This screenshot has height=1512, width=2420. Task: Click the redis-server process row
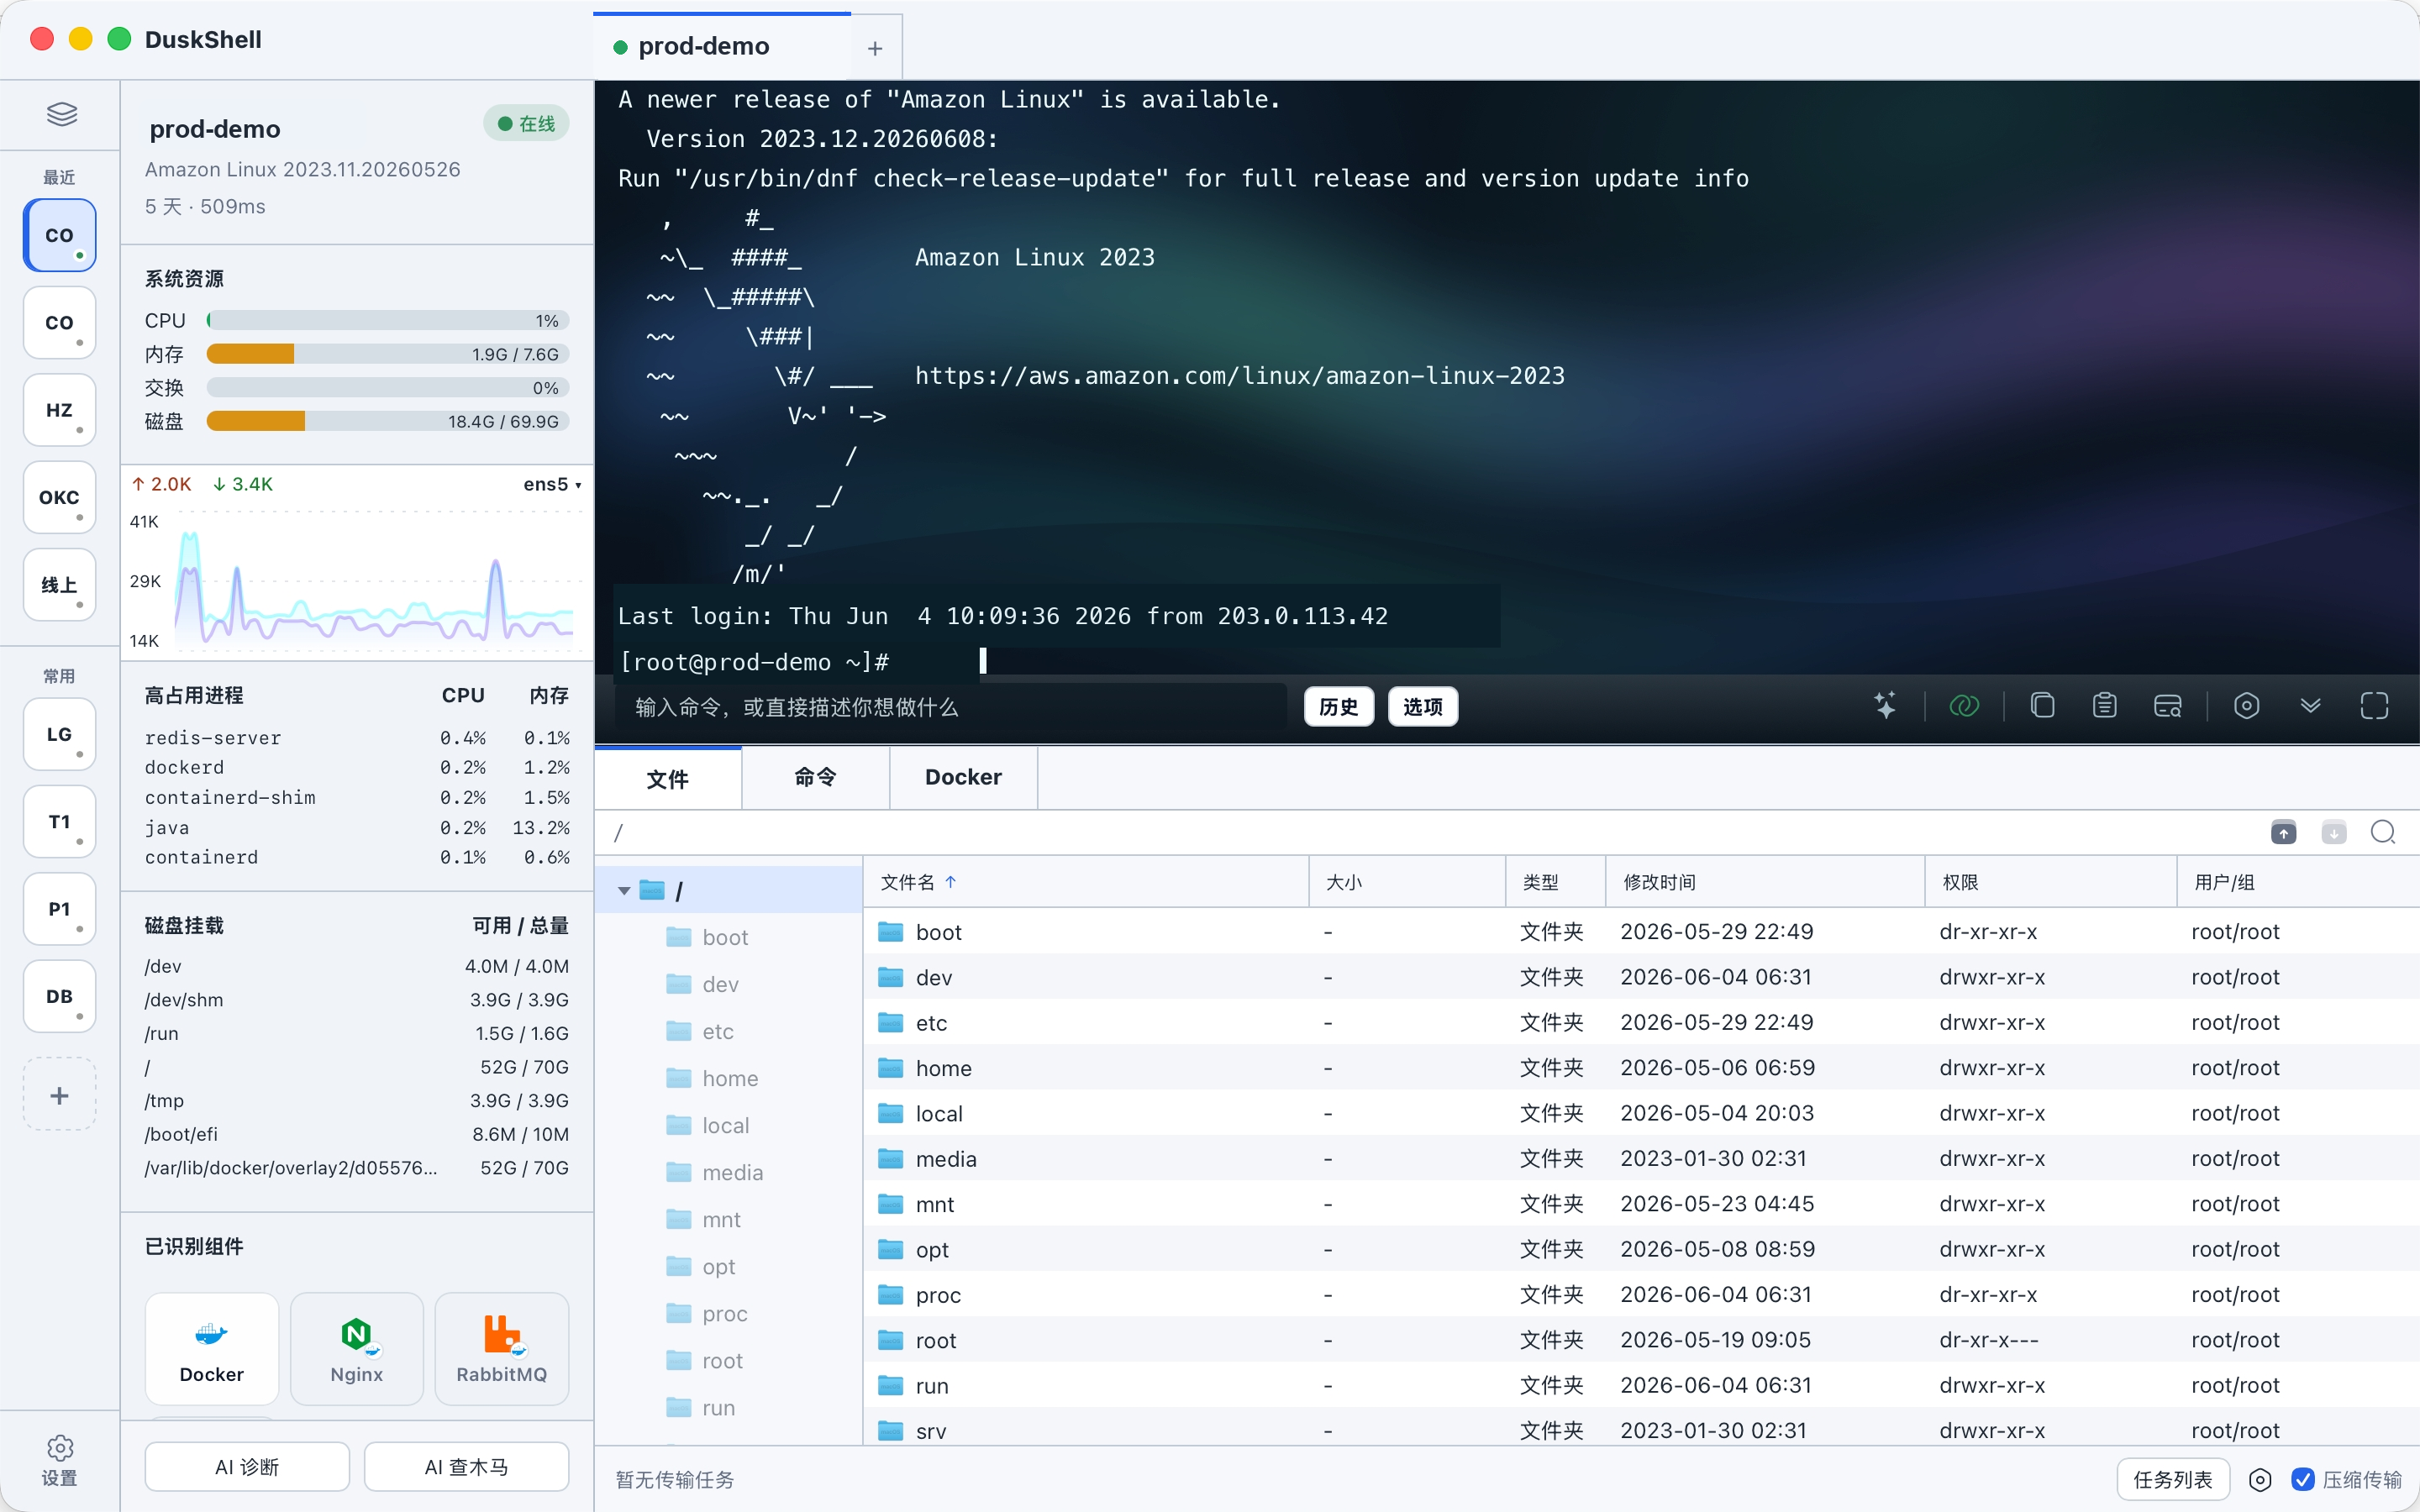point(357,737)
